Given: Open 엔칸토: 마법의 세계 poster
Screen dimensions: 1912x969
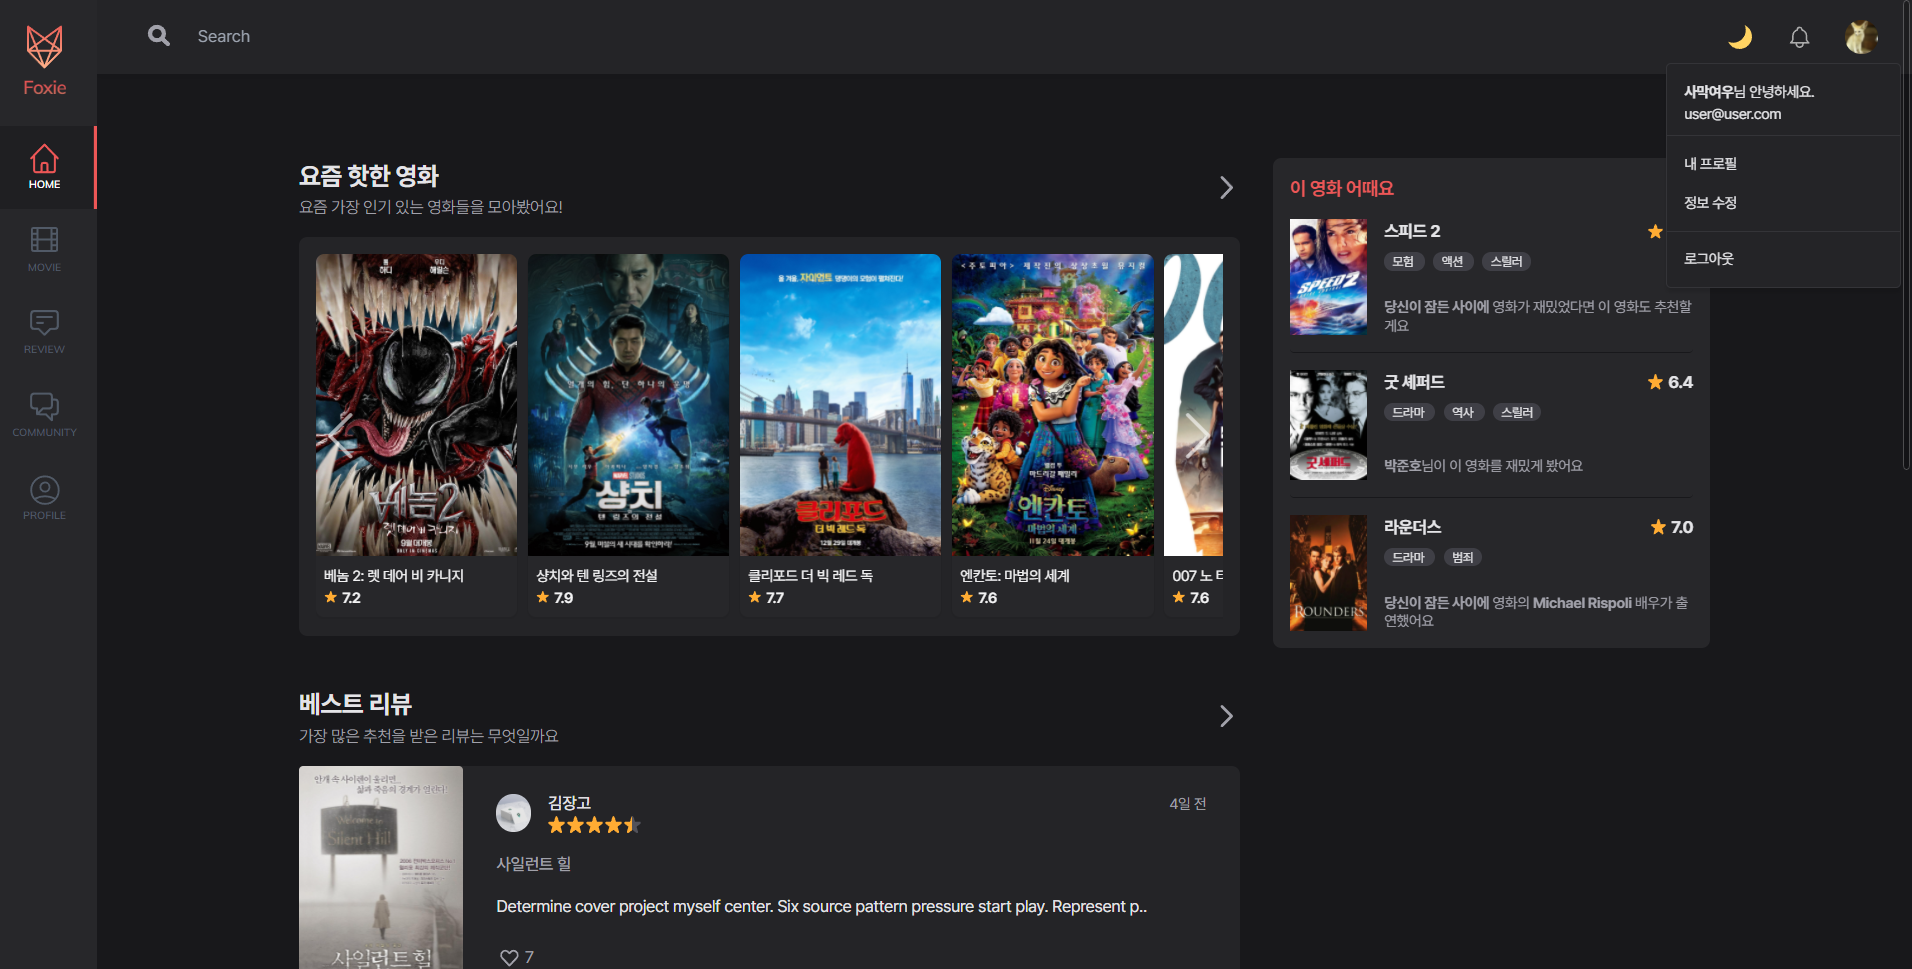Looking at the screenshot, I should coord(1052,405).
